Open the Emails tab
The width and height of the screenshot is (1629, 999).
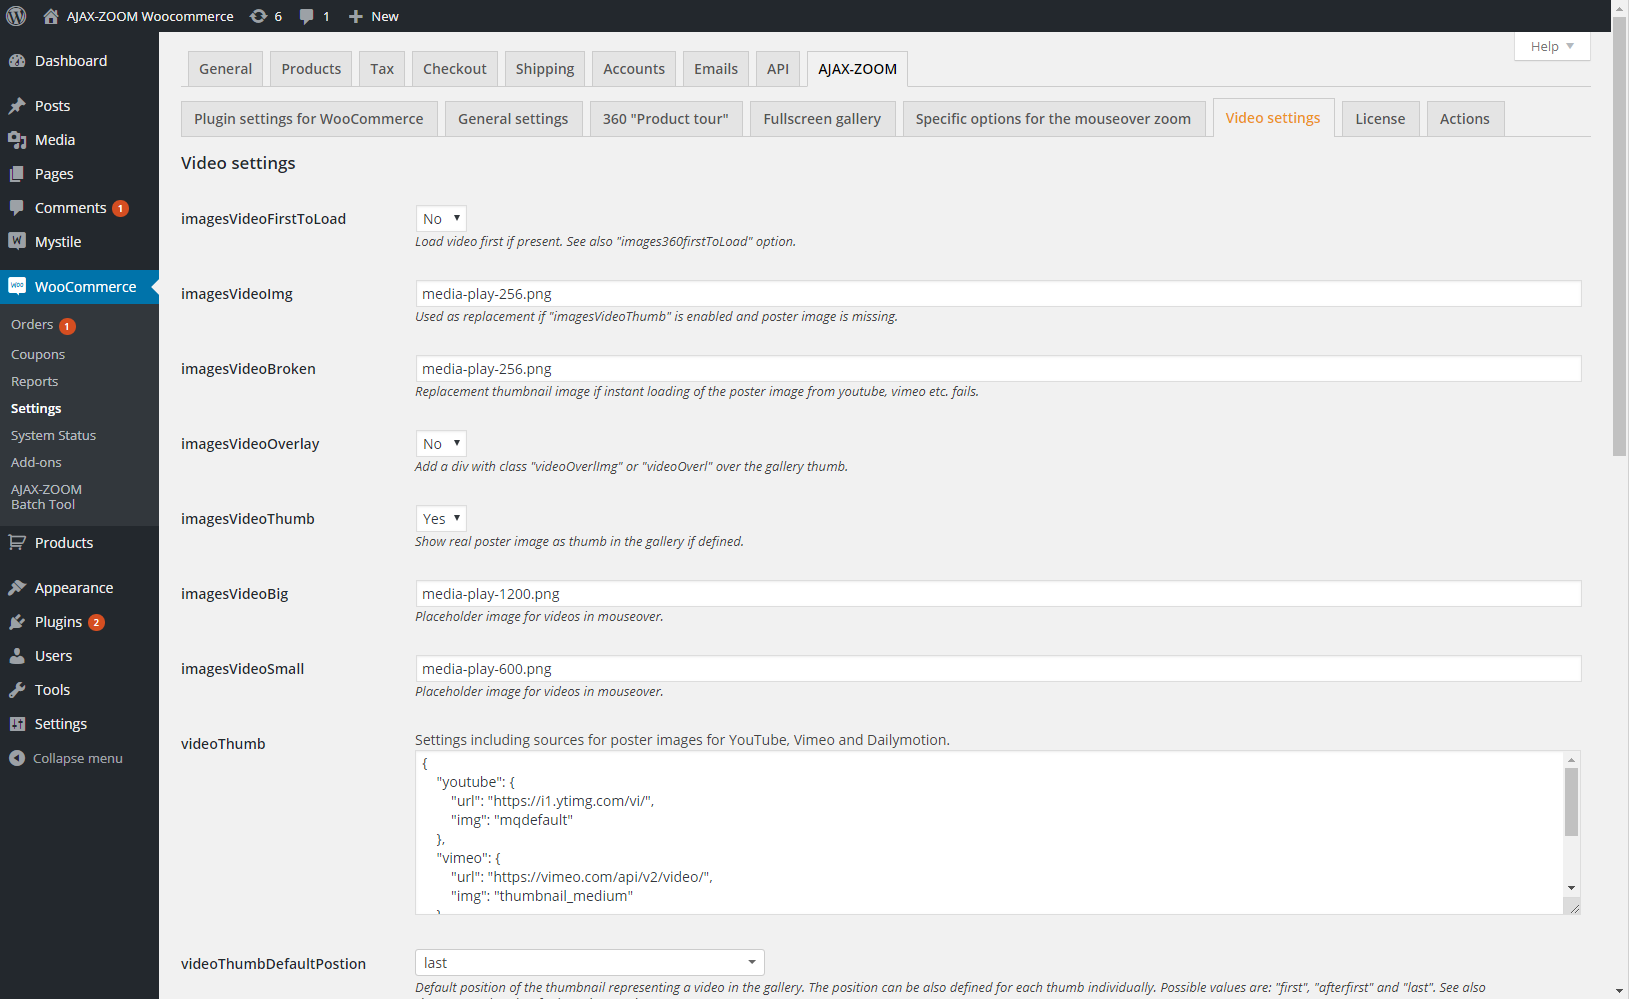(716, 69)
